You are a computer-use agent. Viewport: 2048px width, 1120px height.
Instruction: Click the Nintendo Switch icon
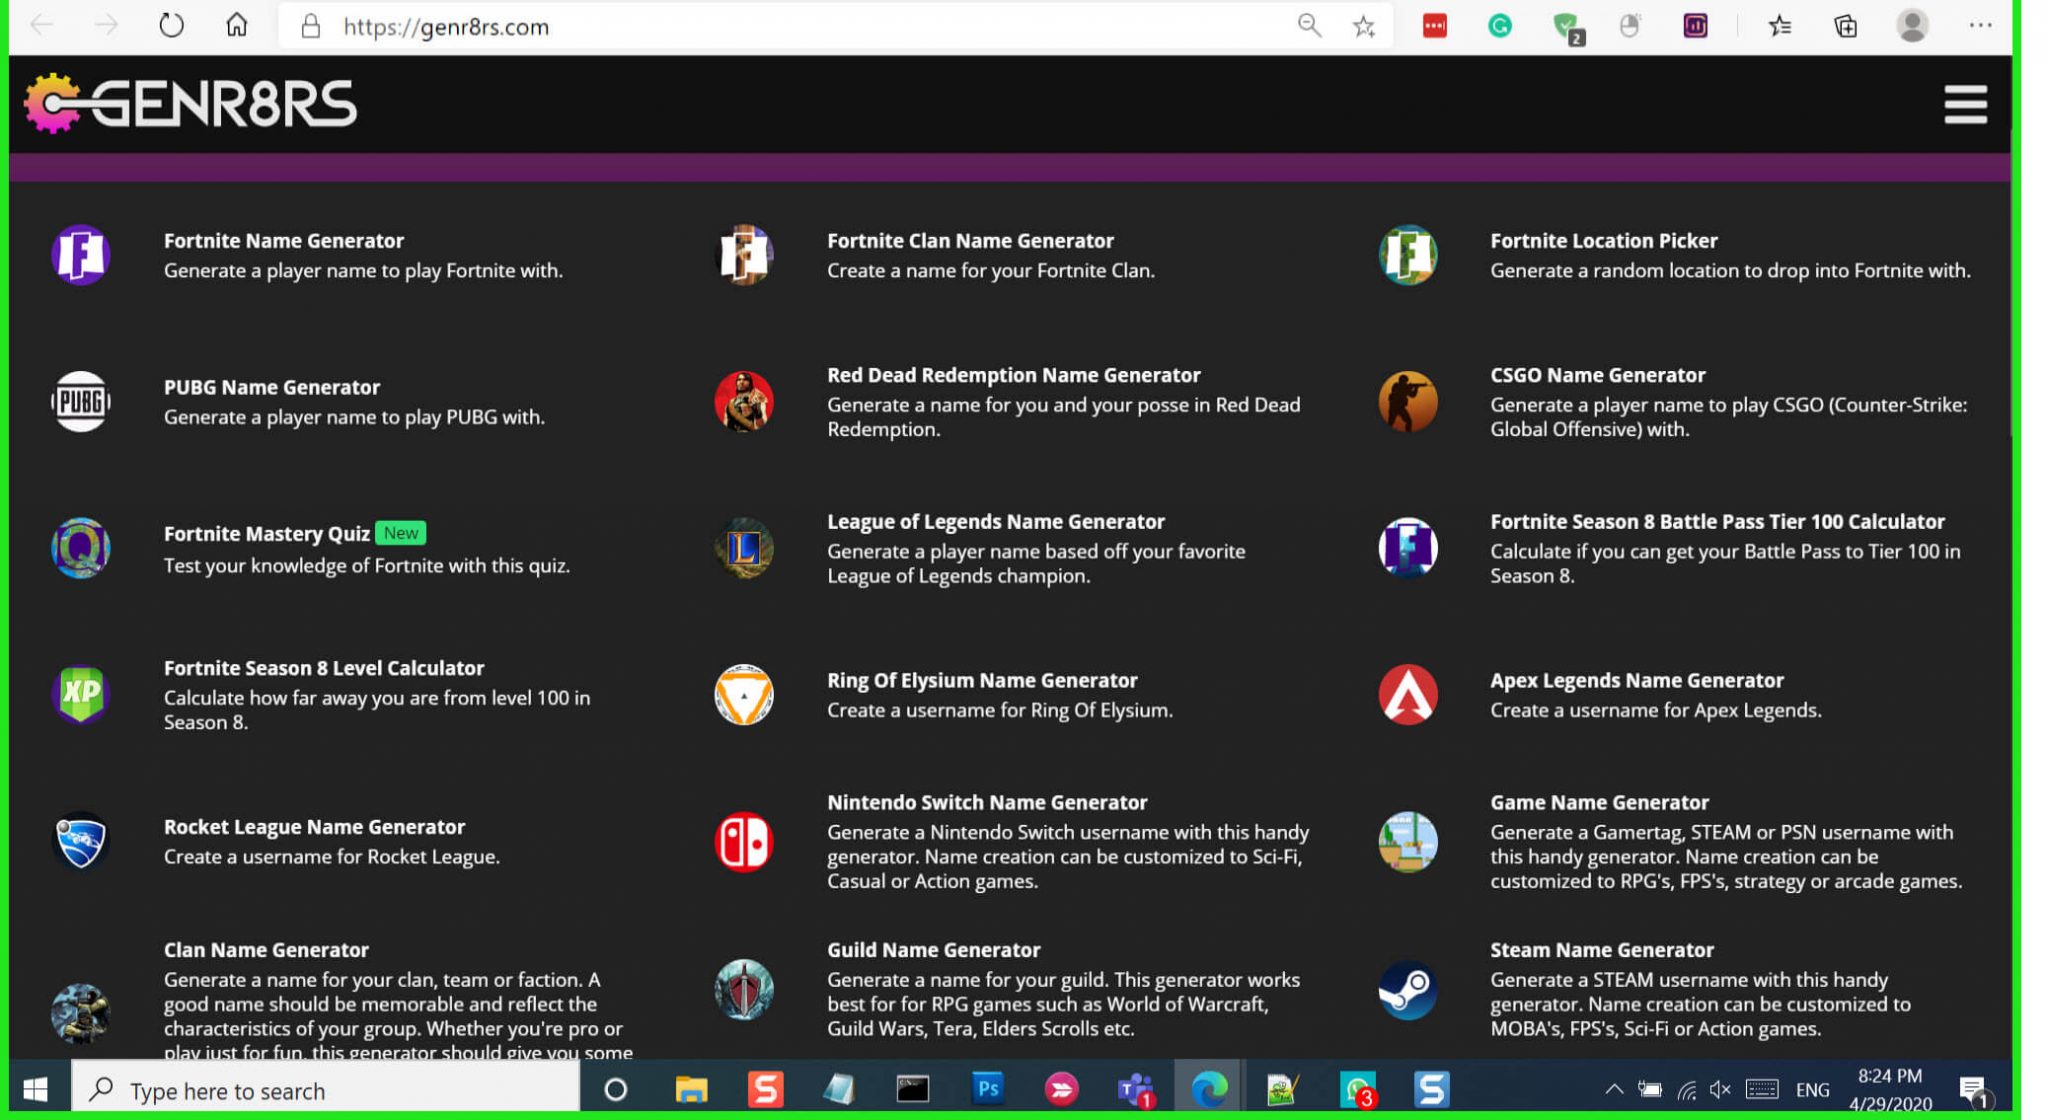click(744, 842)
